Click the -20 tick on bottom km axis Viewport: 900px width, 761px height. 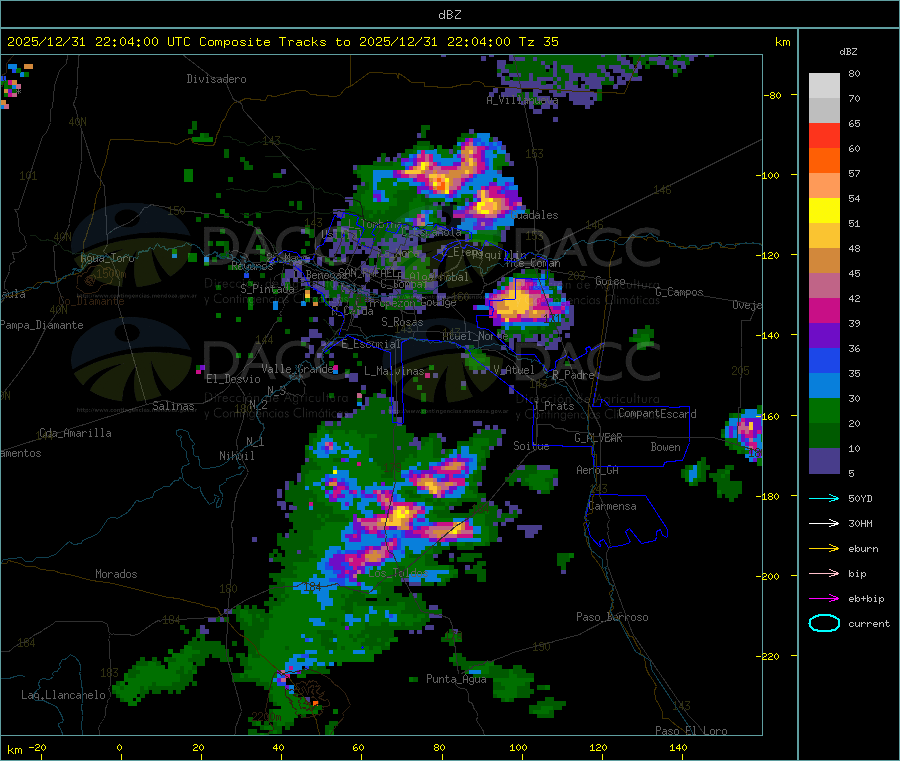click(x=37, y=747)
